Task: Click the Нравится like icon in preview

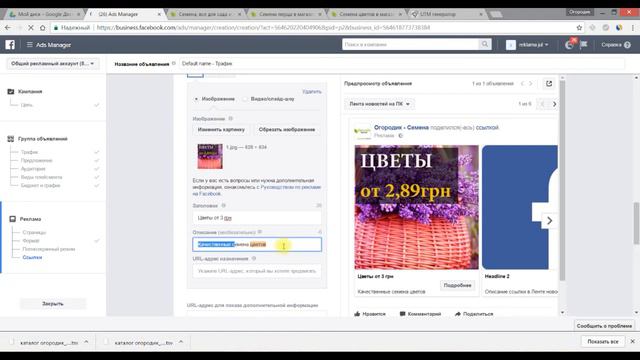Action: 358,314
